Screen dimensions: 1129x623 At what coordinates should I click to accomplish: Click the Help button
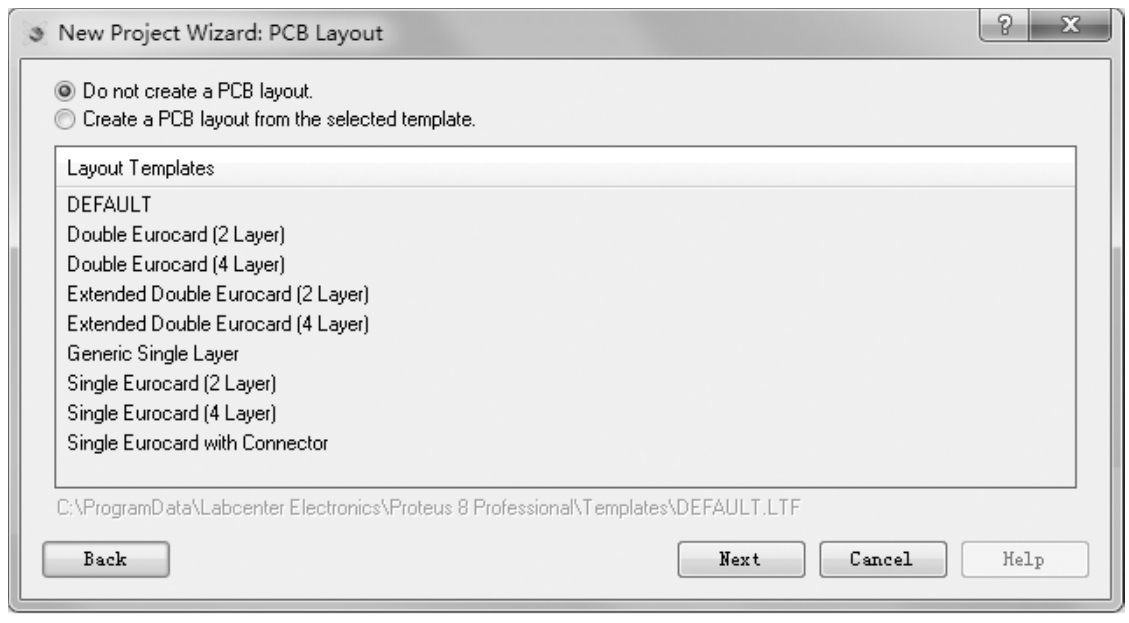point(1024,559)
